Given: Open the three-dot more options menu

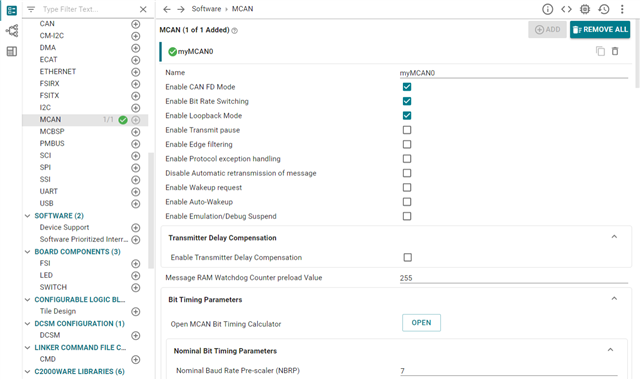Looking at the screenshot, I should click(x=622, y=9).
